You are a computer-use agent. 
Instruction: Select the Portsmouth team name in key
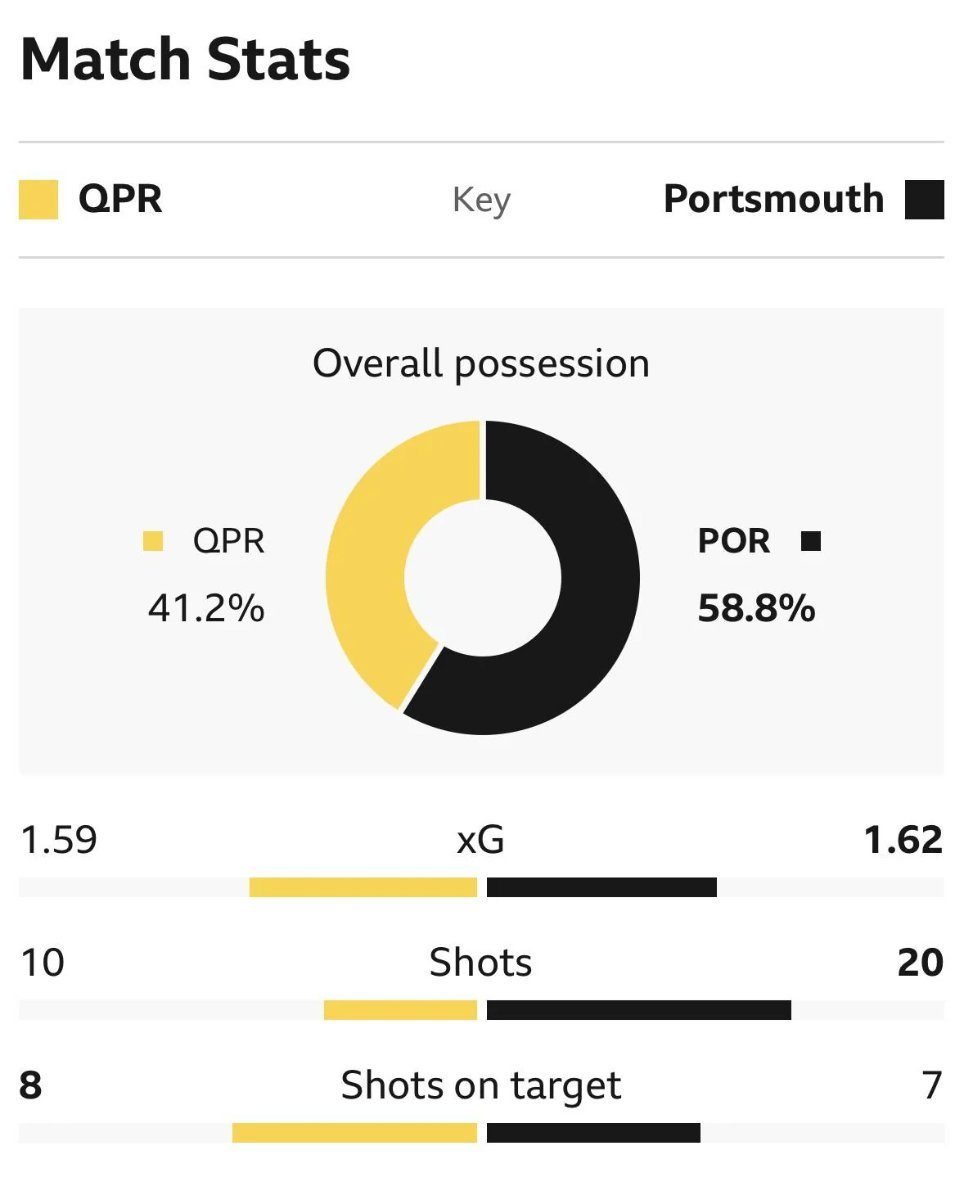coord(773,199)
